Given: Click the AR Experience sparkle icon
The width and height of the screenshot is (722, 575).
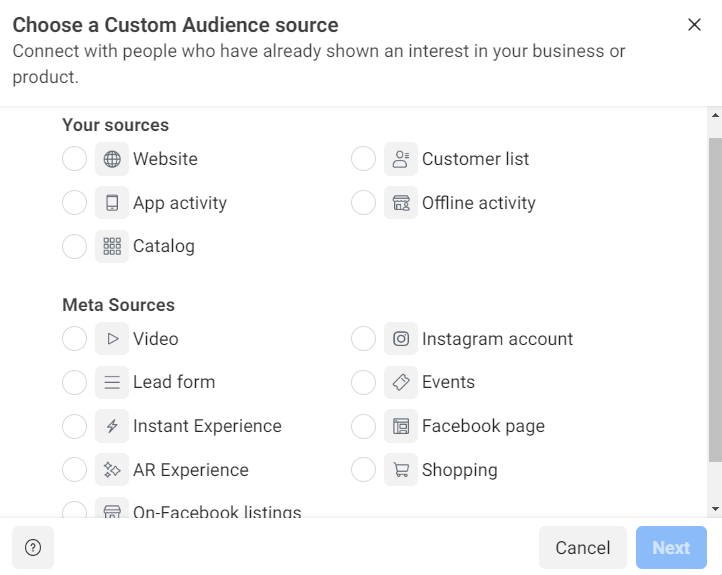Looking at the screenshot, I should (112, 470).
